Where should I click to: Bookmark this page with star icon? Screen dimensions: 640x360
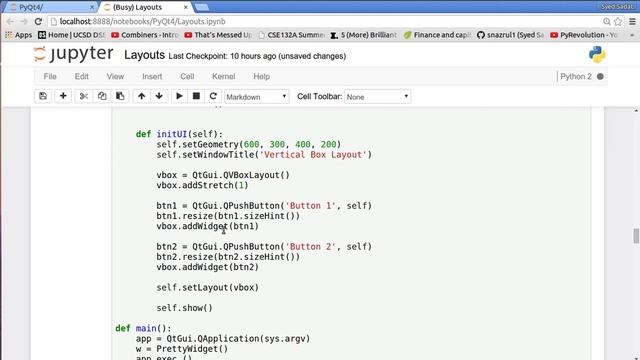[x=618, y=22]
